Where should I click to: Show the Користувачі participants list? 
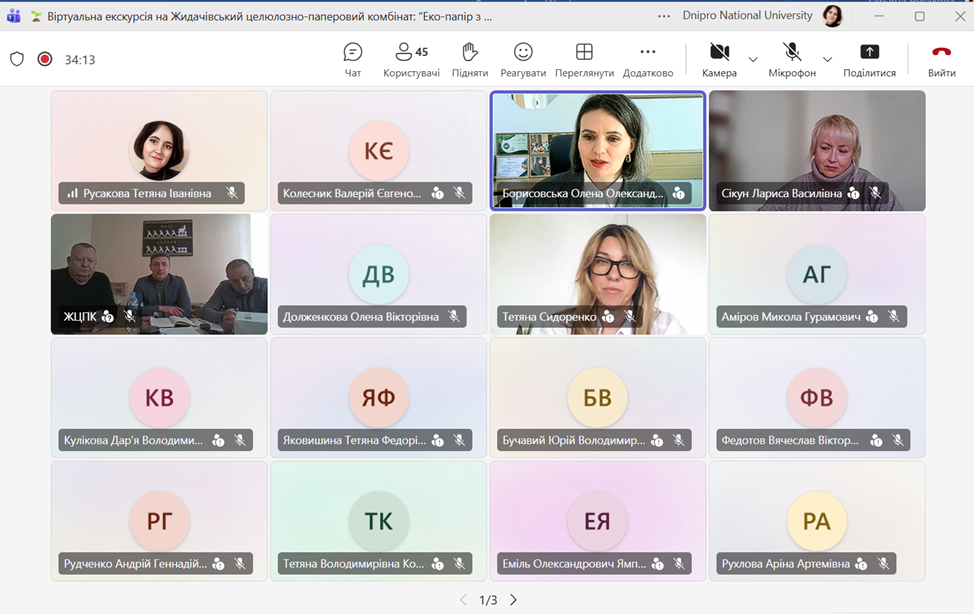(x=410, y=59)
